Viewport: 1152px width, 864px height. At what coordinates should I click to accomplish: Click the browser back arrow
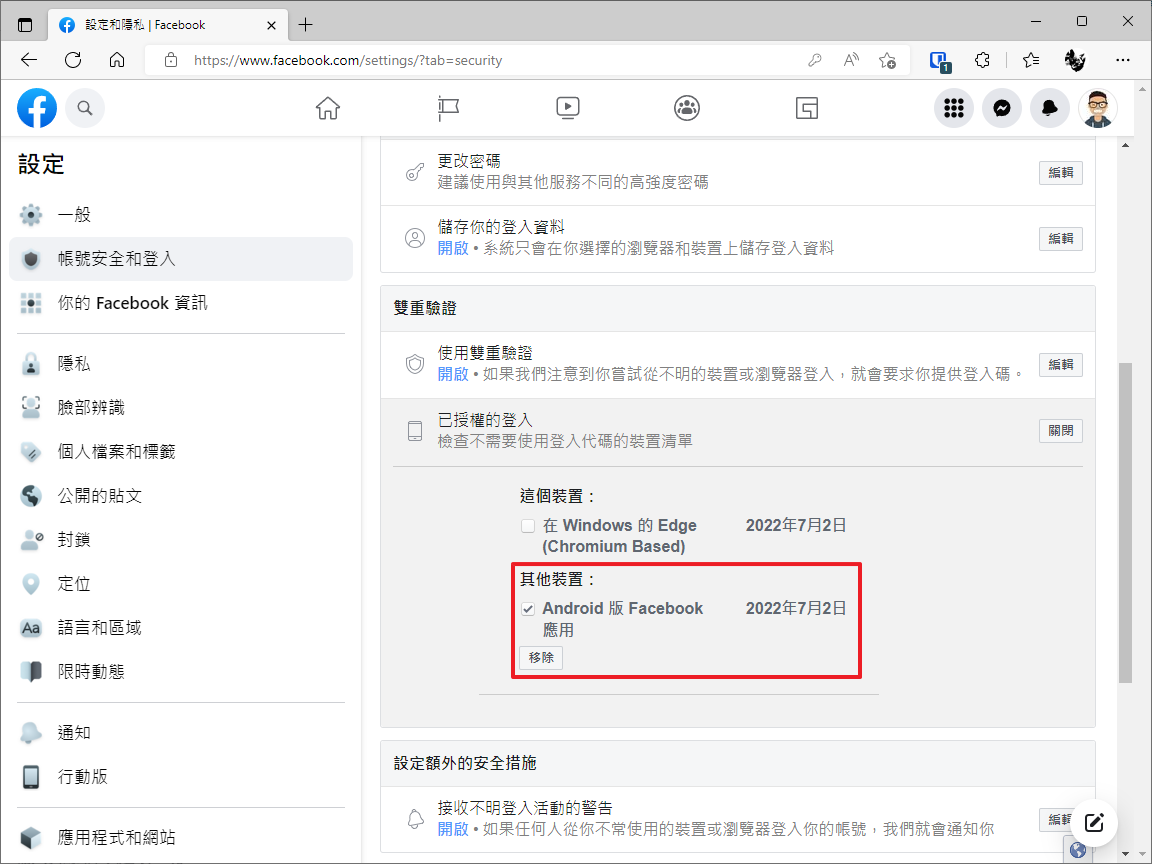pyautogui.click(x=29, y=60)
